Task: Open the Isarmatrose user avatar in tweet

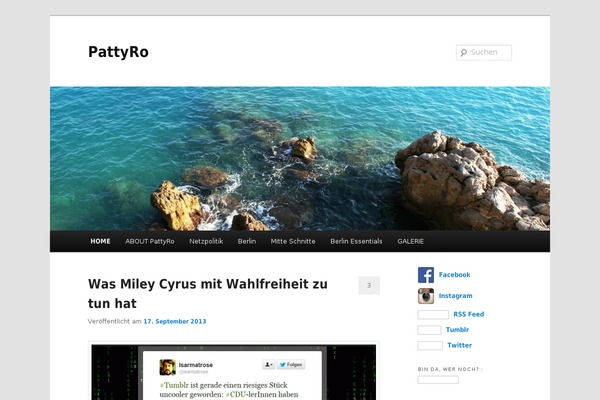Action: [x=167, y=367]
